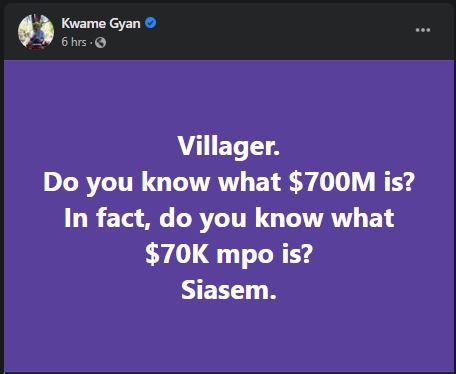Click the blue verified badge icon
Image resolution: width=456 pixels, height=374 pixels.
[151, 23]
